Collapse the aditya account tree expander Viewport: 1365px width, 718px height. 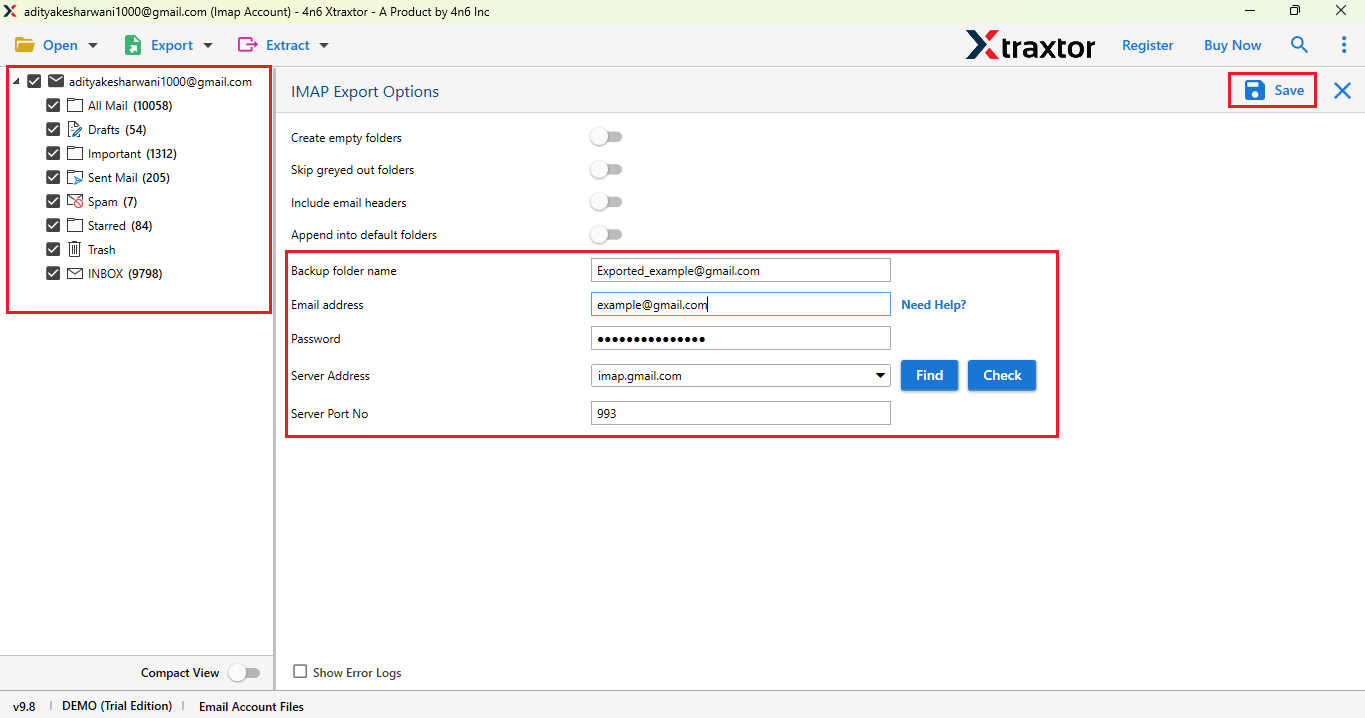[x=16, y=81]
